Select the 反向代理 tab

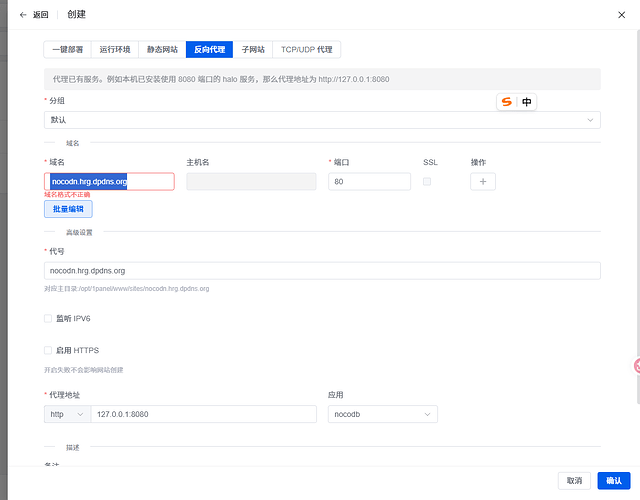coord(209,49)
